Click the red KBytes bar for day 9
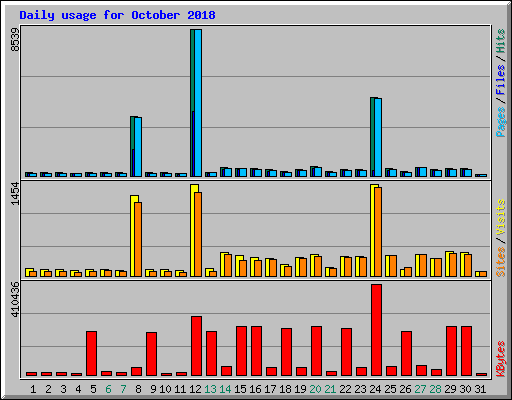Viewport: 512px width, 400px height. tap(151, 354)
